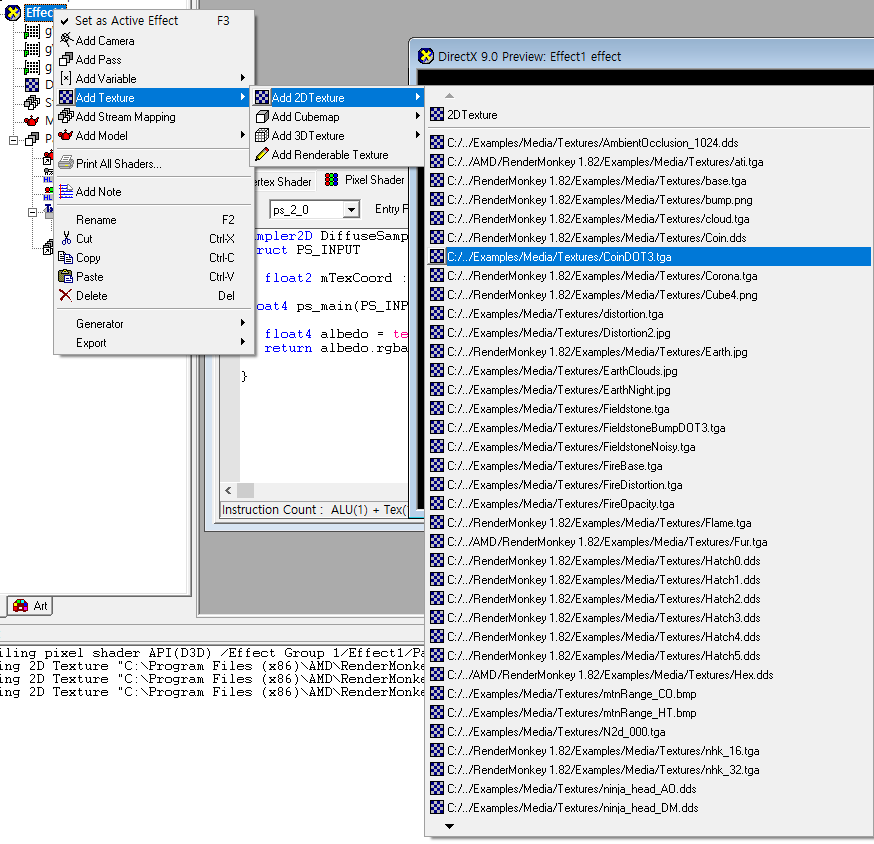The width and height of the screenshot is (874, 844).
Task: Switch to the Pixel Shader tab
Action: pyautogui.click(x=365, y=180)
